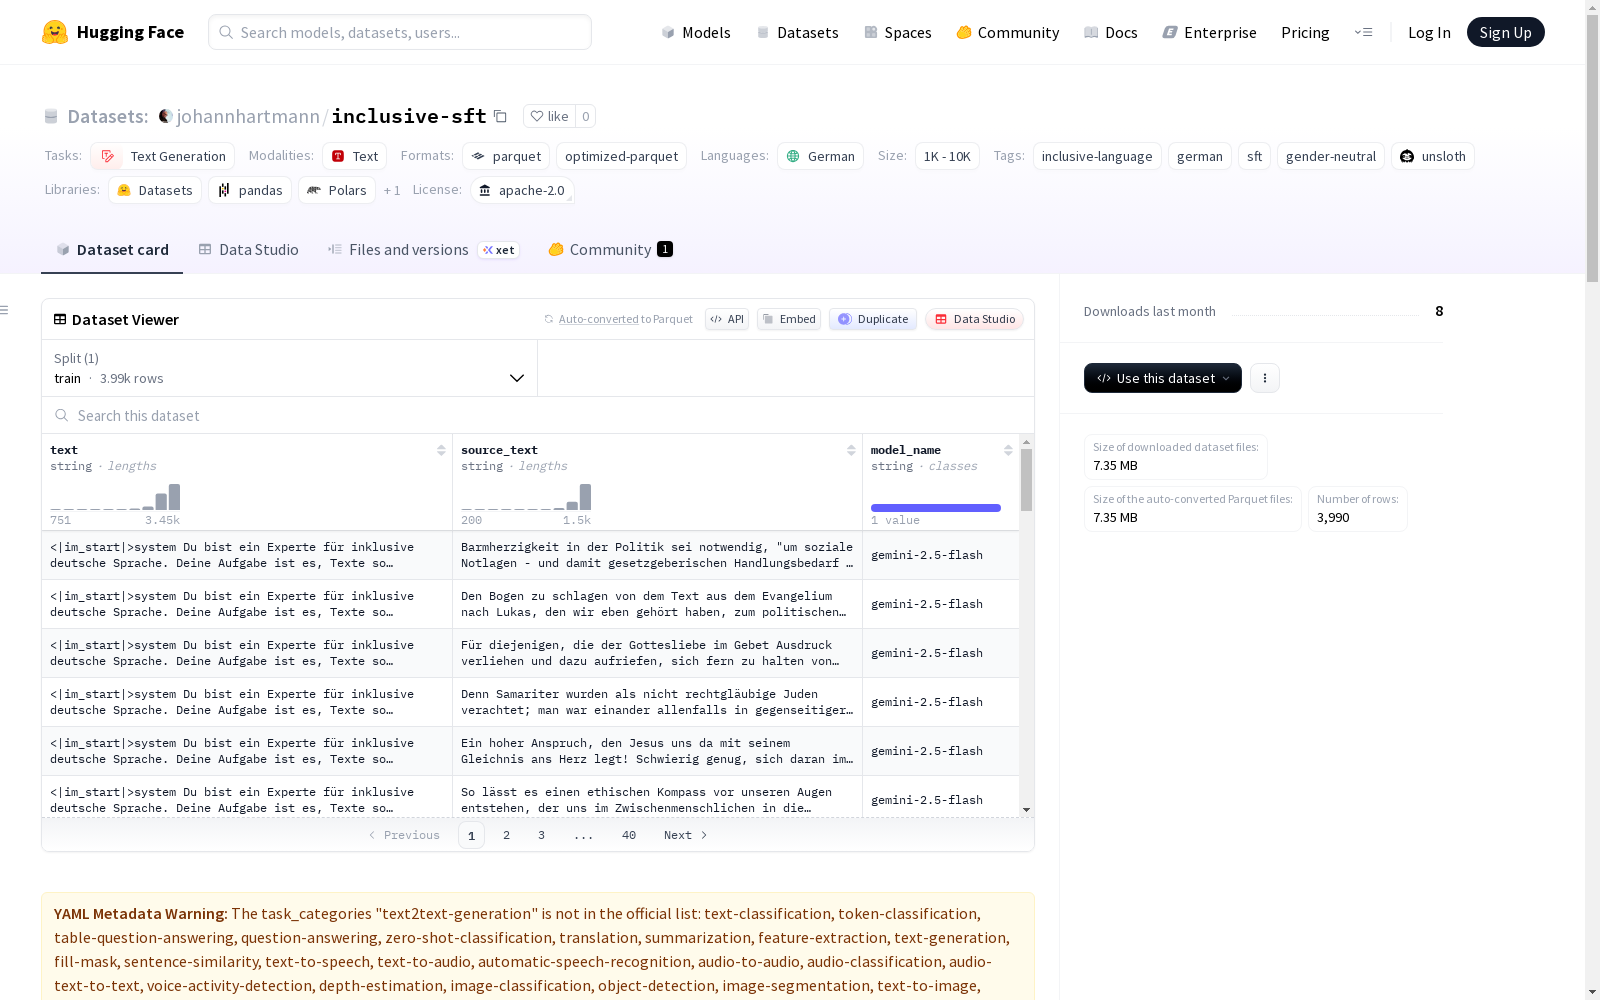Click the text column lengths histogram
This screenshot has width=1600, height=1000.
pos(115,497)
